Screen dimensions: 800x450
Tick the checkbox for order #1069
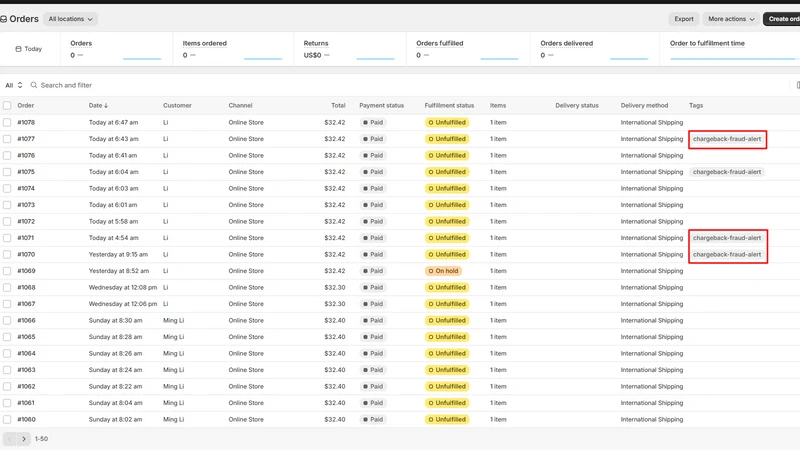7,271
